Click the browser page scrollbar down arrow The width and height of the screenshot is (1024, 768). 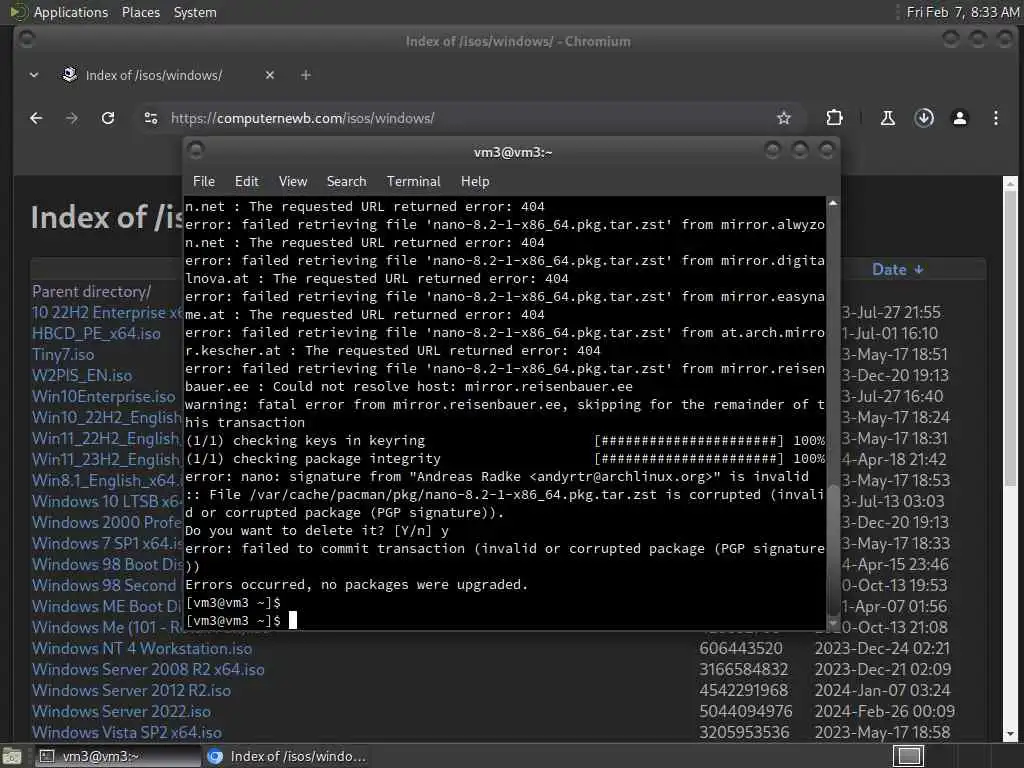(1010, 735)
